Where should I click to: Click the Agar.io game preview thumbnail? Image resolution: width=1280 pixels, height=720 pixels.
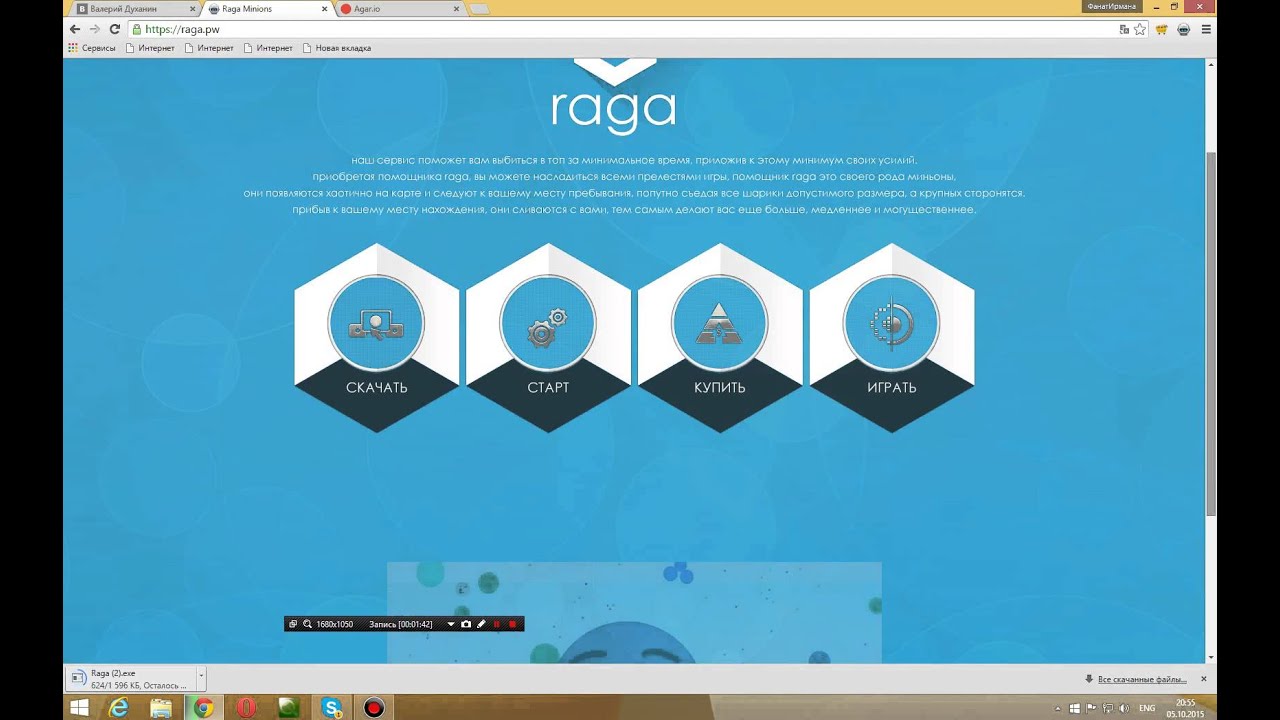pos(634,612)
